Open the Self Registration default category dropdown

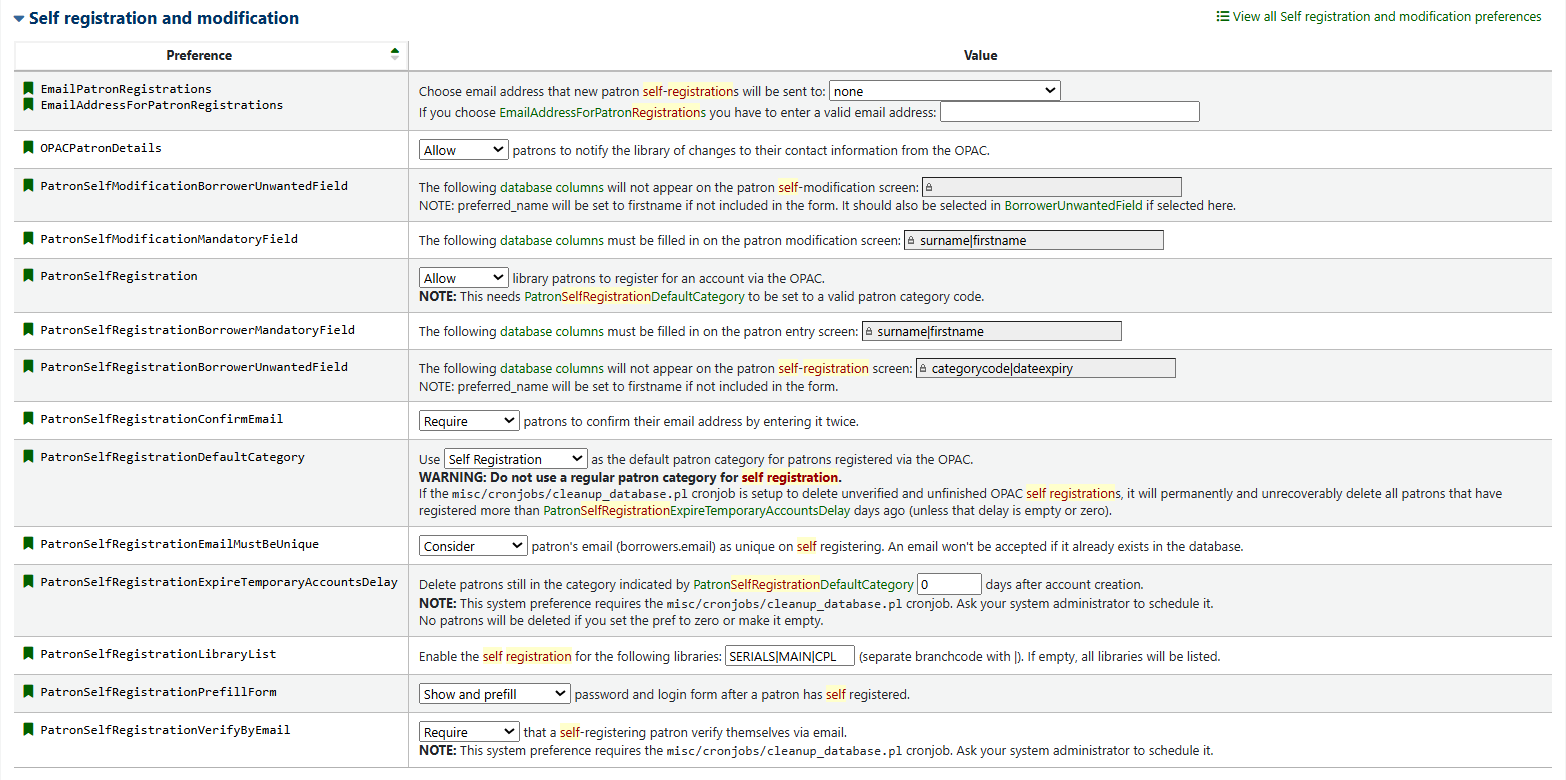tap(515, 459)
